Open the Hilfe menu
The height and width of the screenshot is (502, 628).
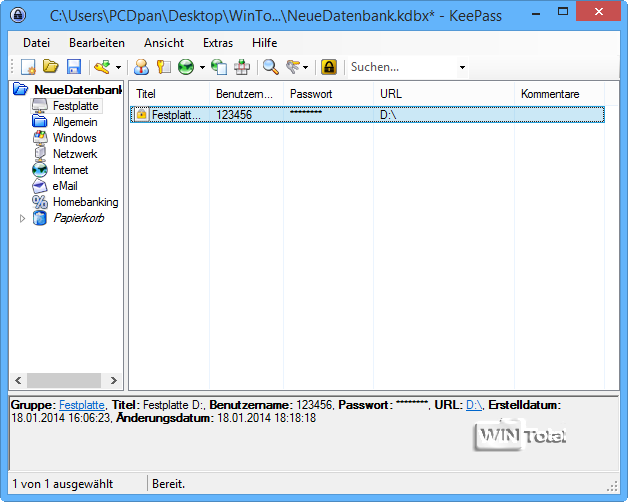[265, 43]
